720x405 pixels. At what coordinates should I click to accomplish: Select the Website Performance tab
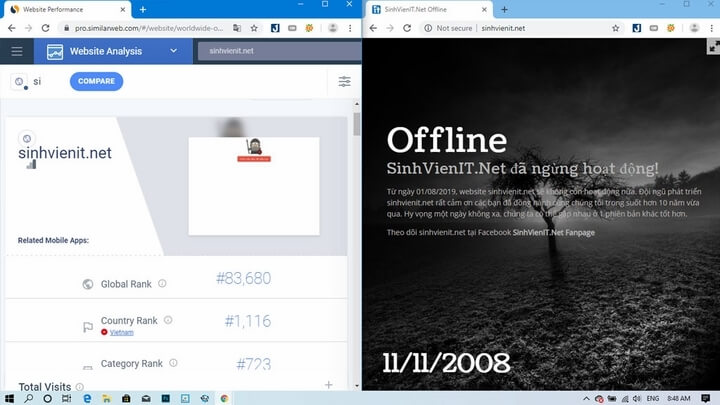click(x=67, y=9)
